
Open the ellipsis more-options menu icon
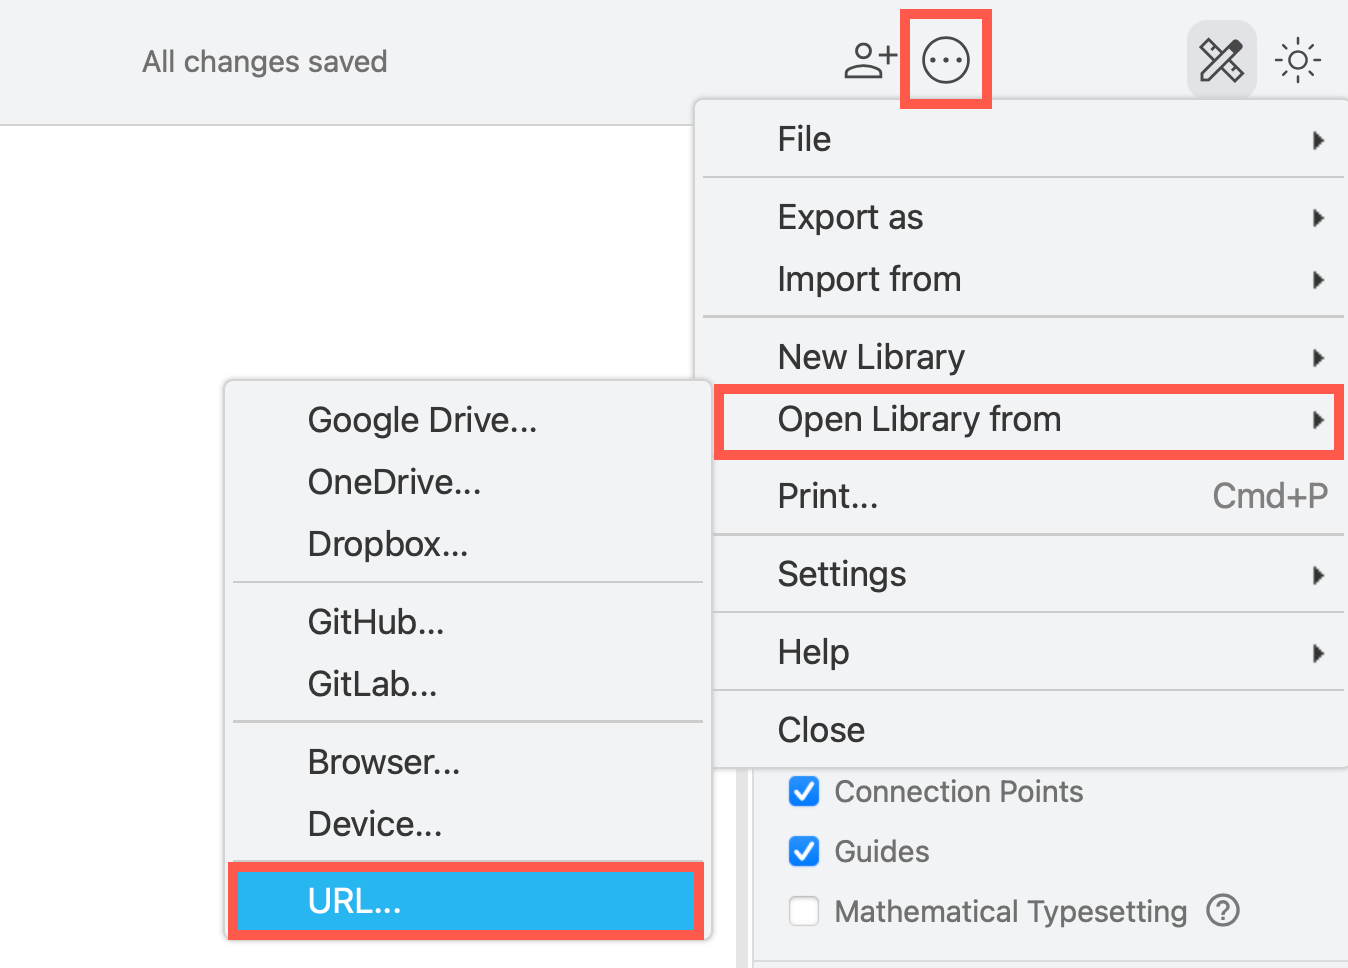[944, 59]
